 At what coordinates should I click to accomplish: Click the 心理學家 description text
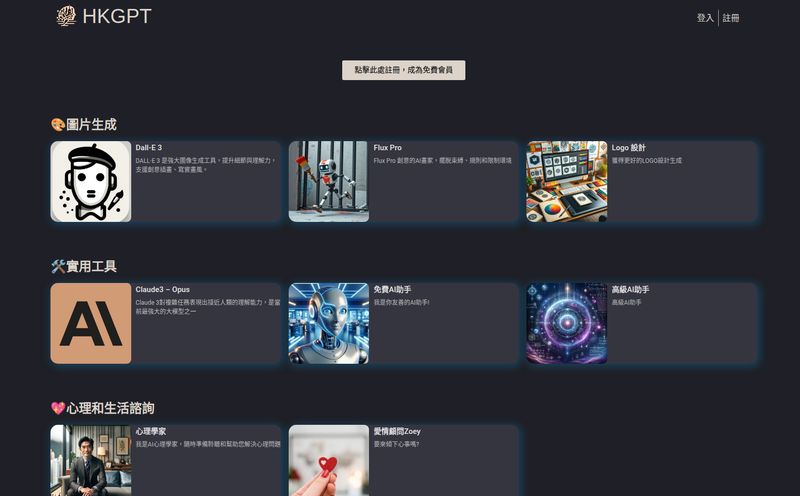[208, 444]
